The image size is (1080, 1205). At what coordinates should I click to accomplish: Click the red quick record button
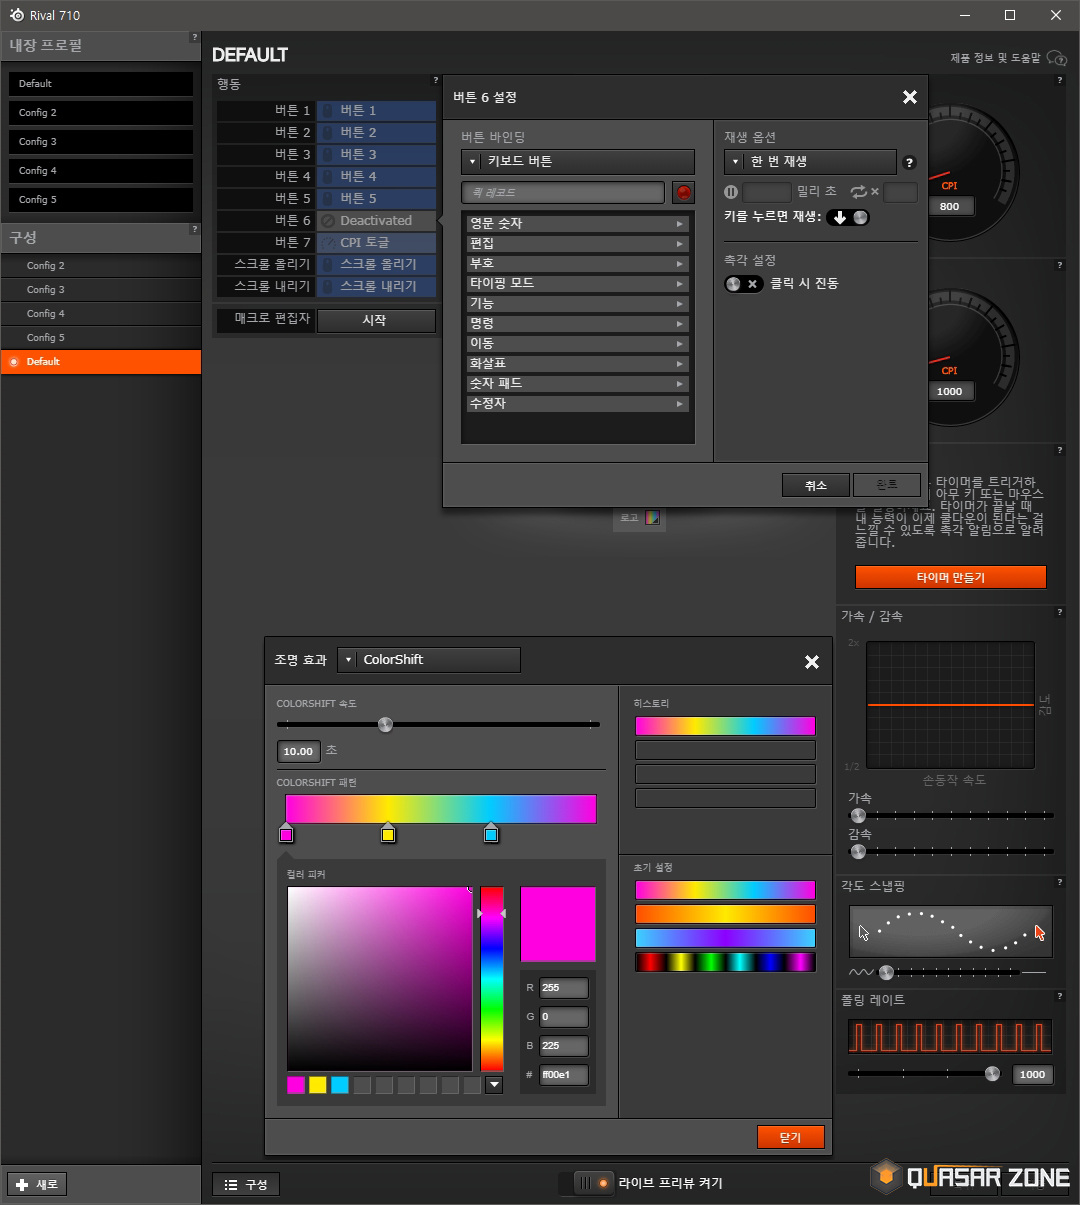[684, 192]
